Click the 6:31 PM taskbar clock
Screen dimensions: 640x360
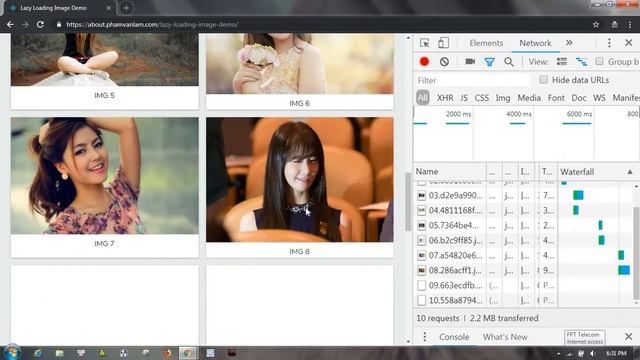click(x=616, y=353)
